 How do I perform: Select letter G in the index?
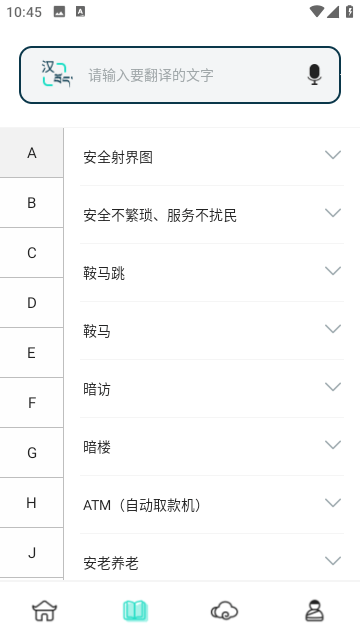tap(31, 453)
